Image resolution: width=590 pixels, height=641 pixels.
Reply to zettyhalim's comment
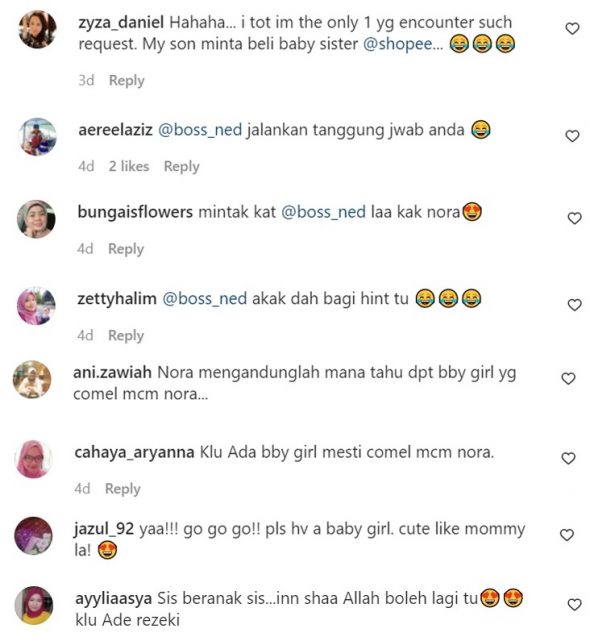tap(126, 335)
